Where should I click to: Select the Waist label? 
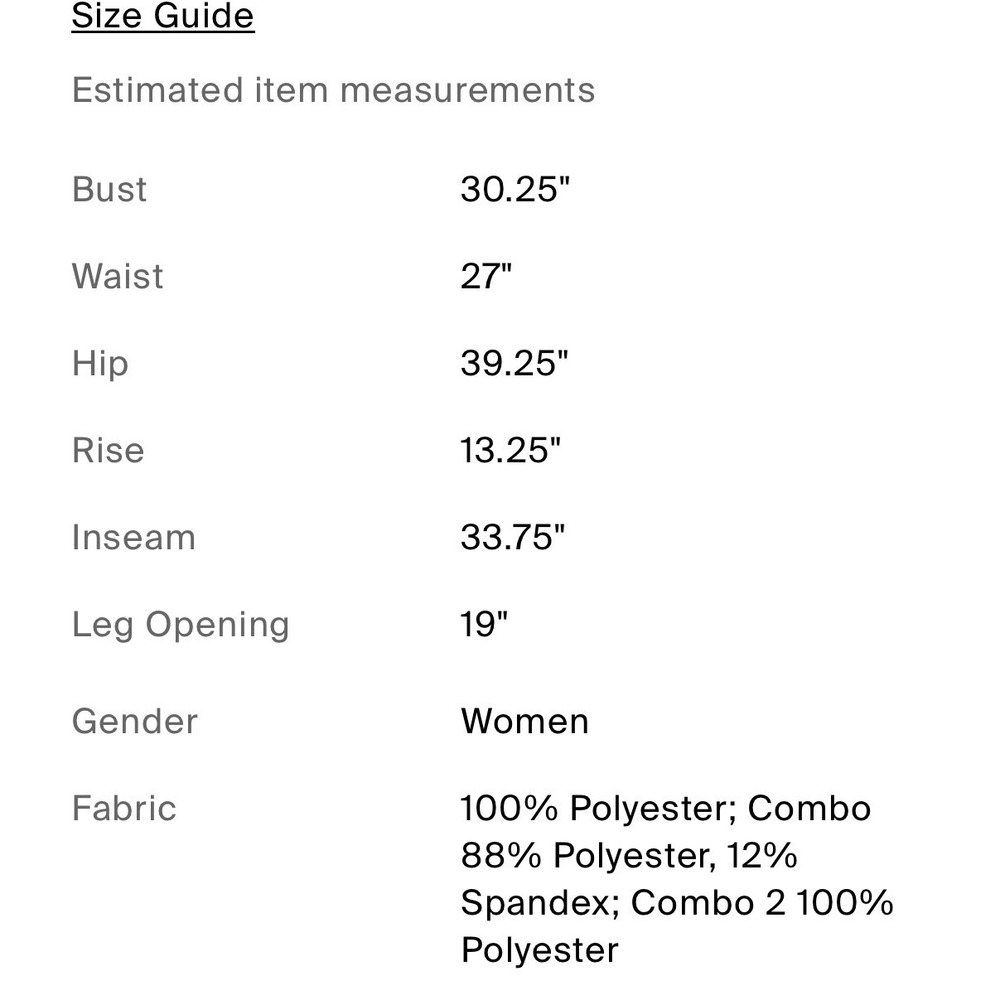click(117, 276)
